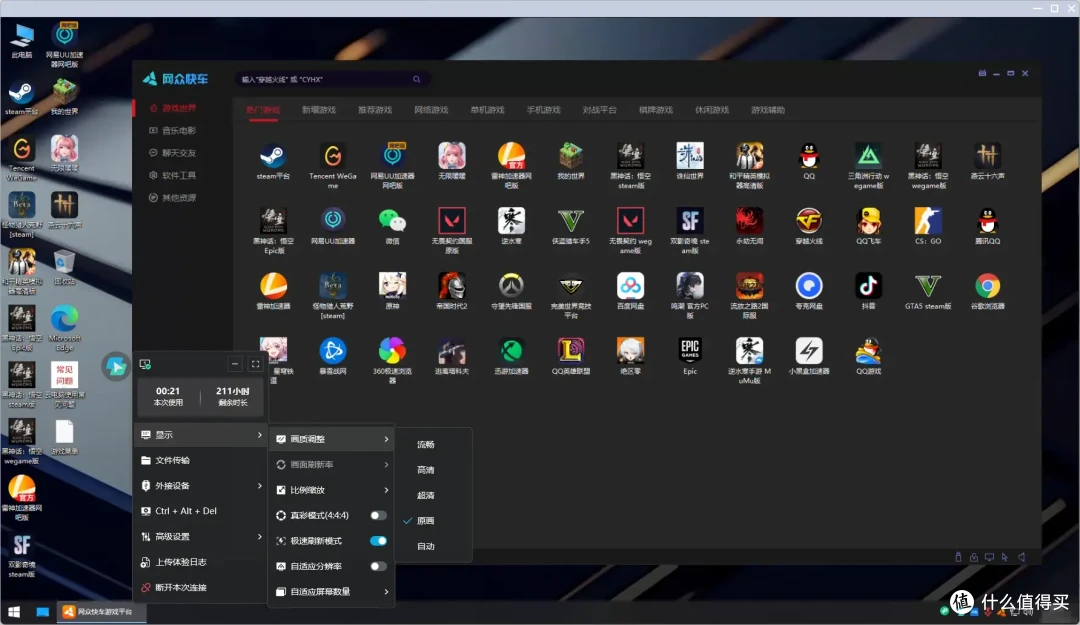Expand the 显示 submenu
Viewport: 1080px width, 625px height.
click(201, 435)
